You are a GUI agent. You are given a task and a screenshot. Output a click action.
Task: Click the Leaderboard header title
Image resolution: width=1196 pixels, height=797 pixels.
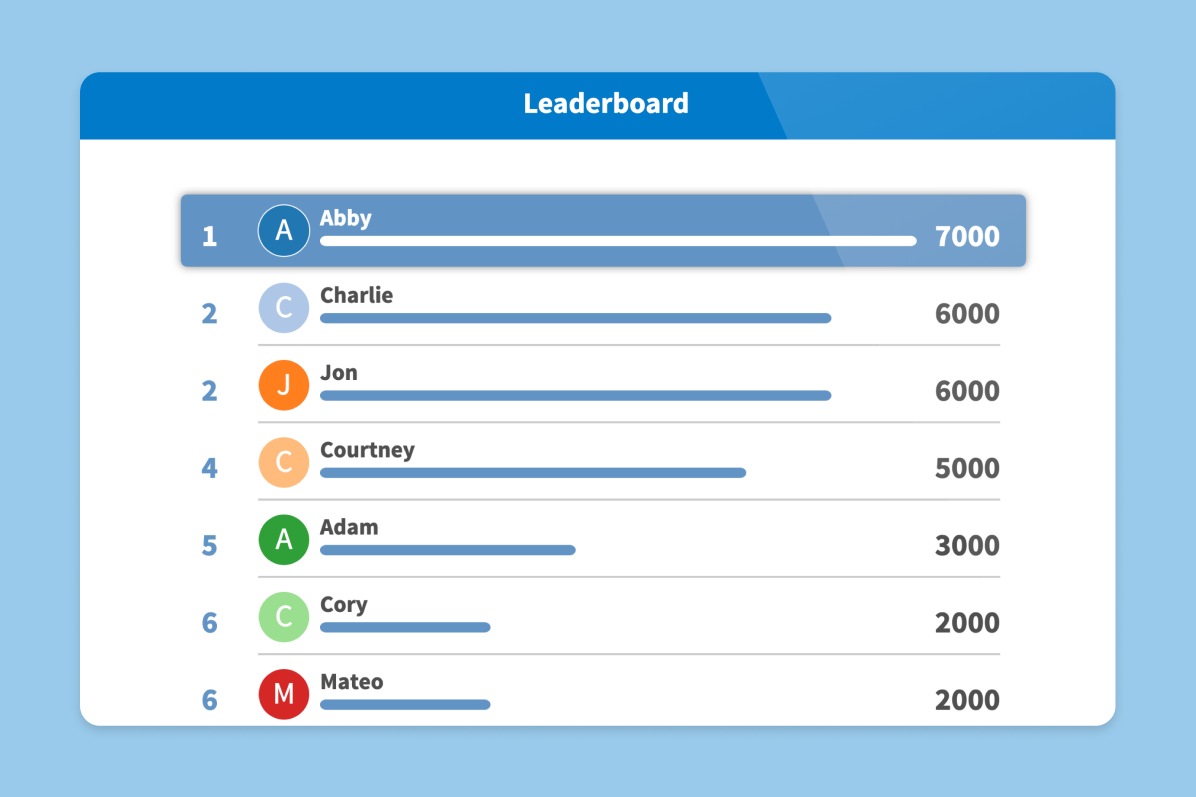(606, 104)
